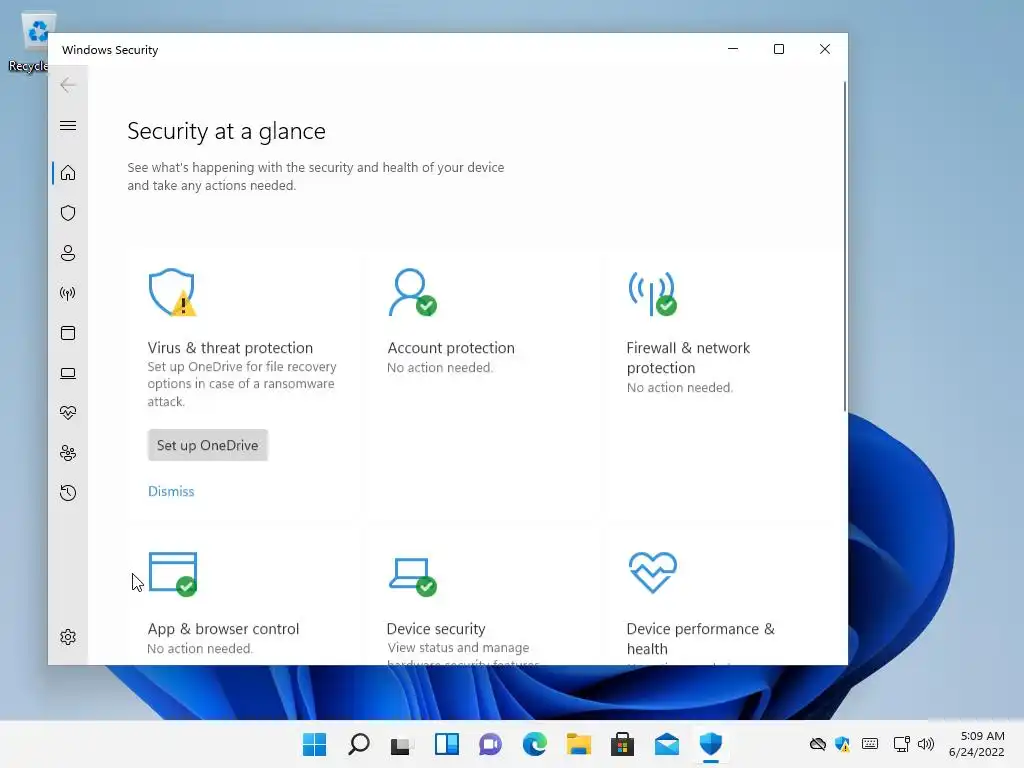Open volume control tray icon

926,744
